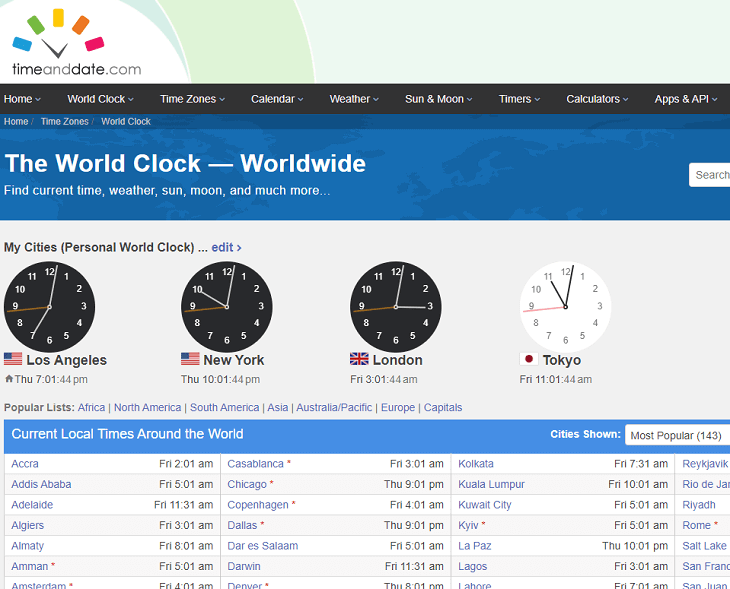The height and width of the screenshot is (589, 730).
Task: Open the North America popular list
Action: (x=147, y=407)
